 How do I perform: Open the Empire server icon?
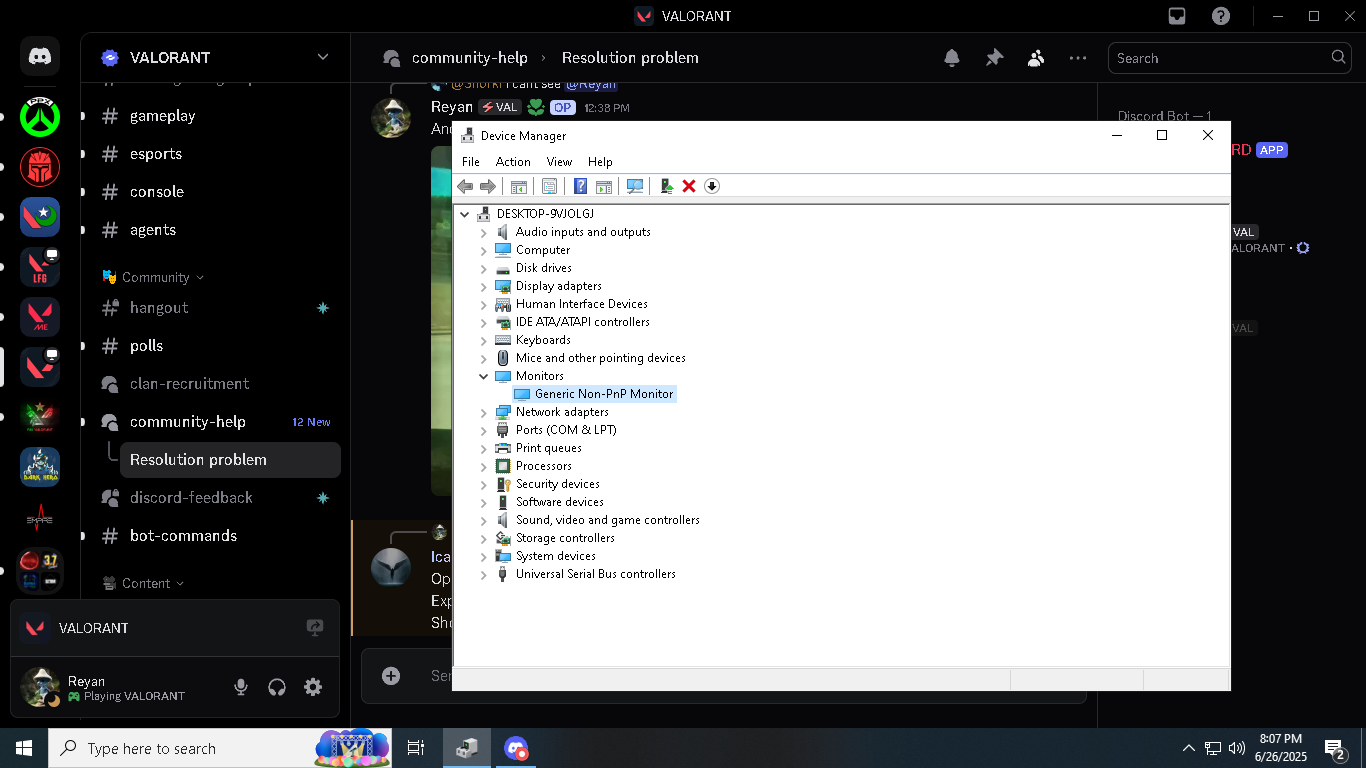click(40, 519)
